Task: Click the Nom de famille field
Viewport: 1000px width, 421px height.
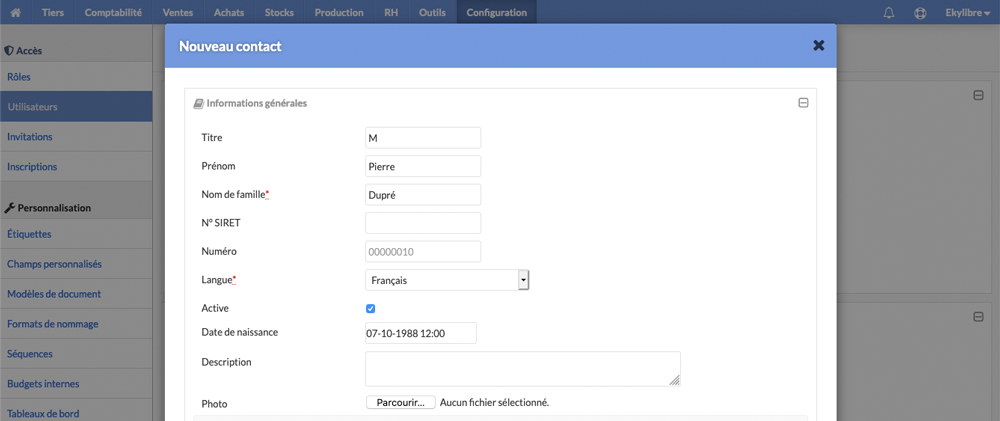Action: tap(423, 195)
